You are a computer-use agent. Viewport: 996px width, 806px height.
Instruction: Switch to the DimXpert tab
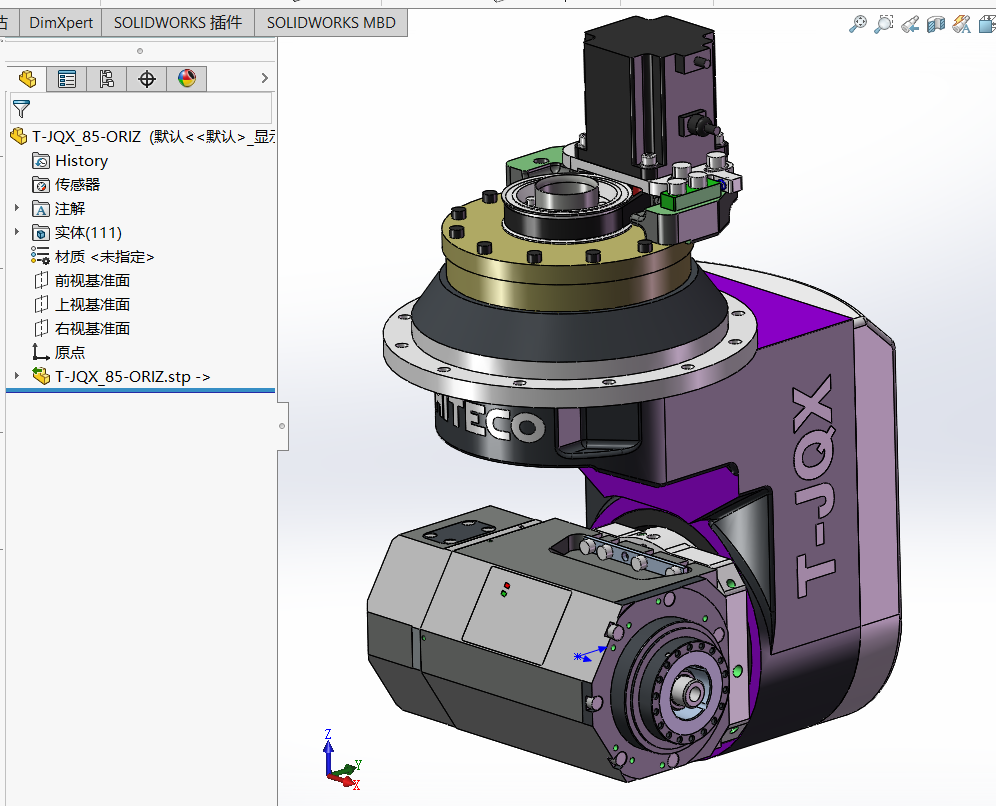coord(61,23)
